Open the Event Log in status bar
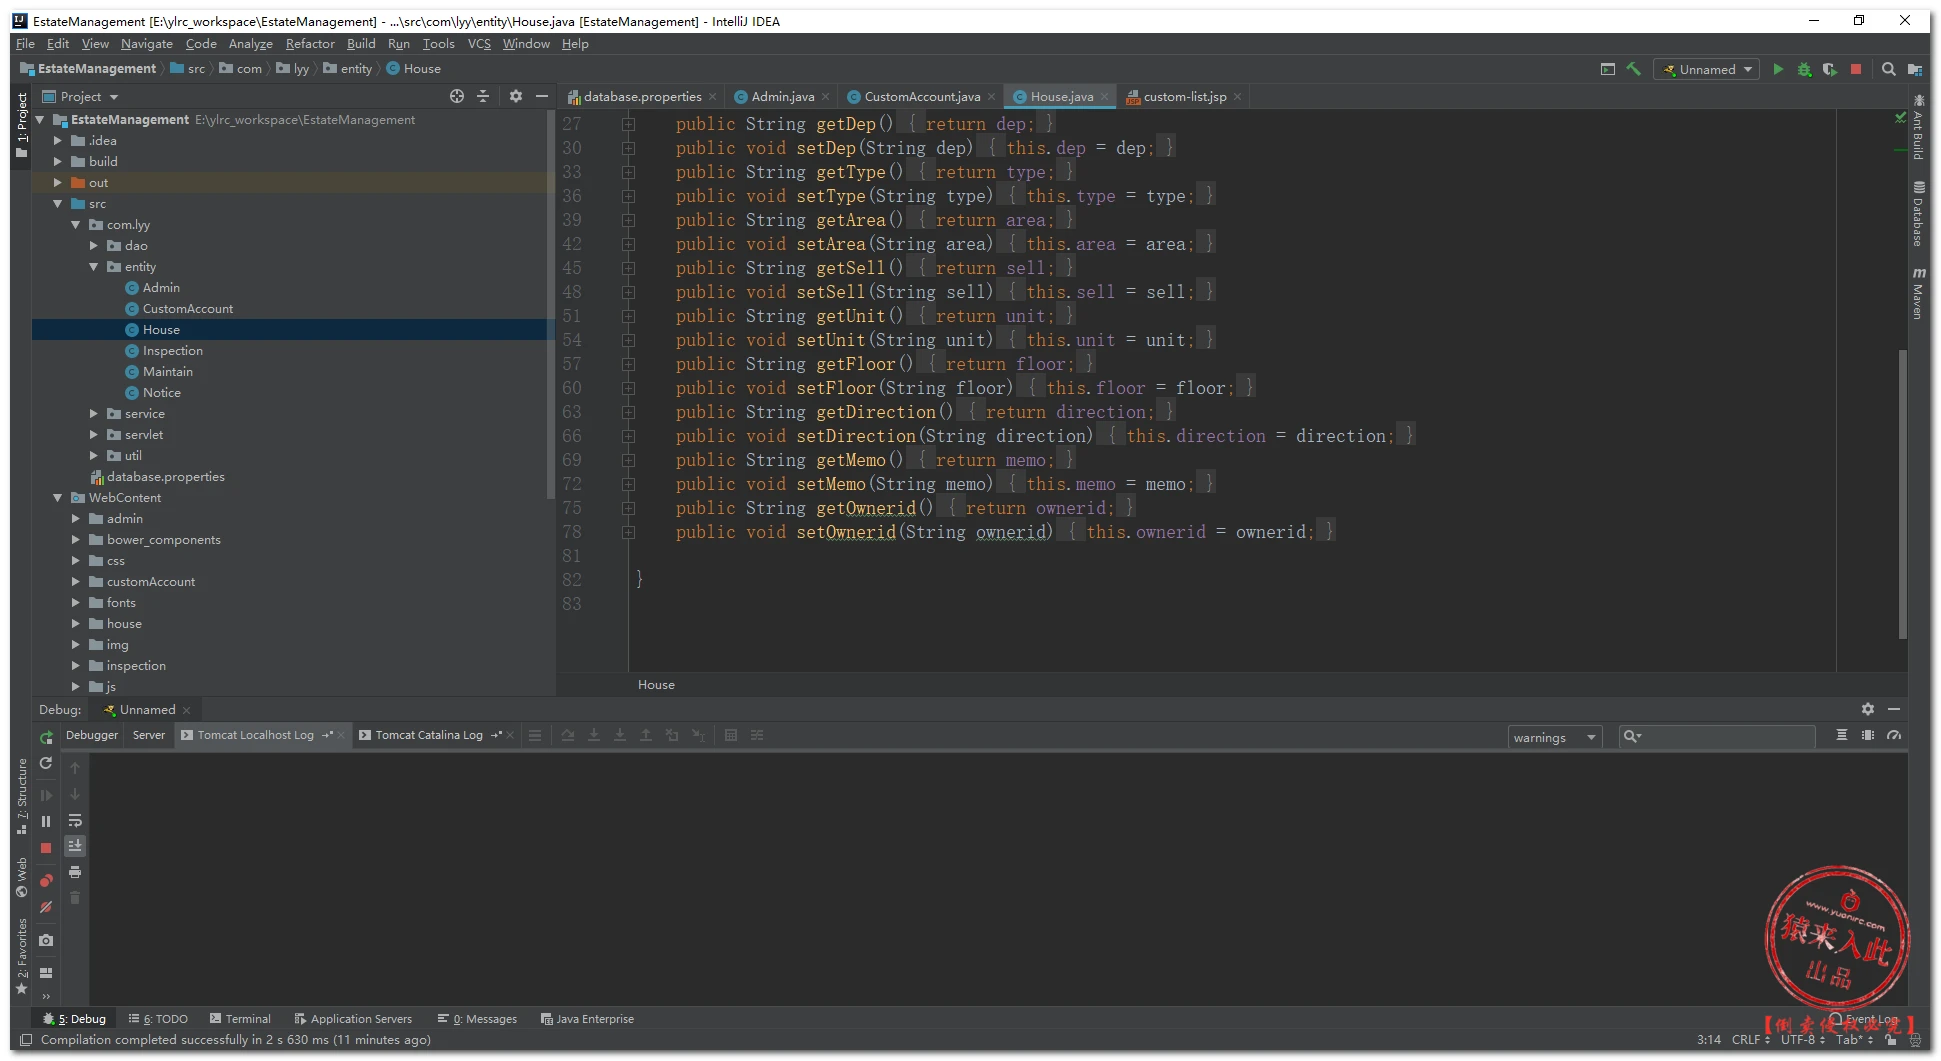This screenshot has height=1061, width=1941. point(1864,1019)
